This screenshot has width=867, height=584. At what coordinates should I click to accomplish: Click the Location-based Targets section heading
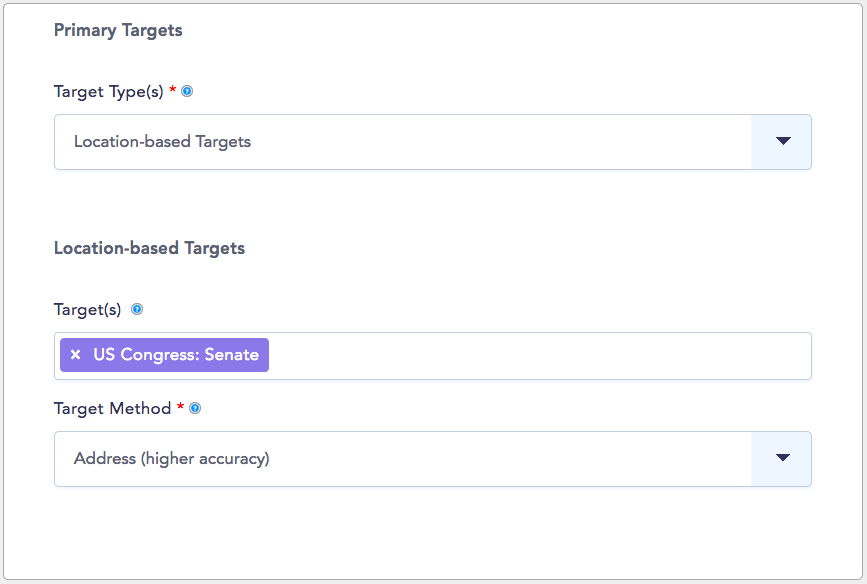click(x=149, y=248)
